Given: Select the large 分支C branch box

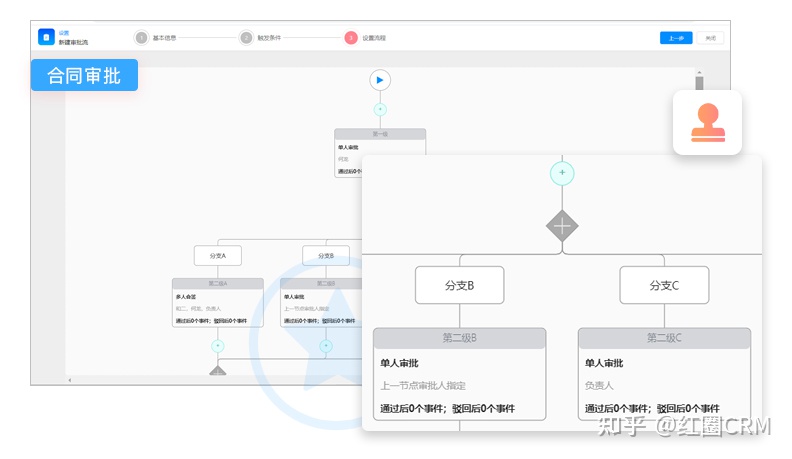Looking at the screenshot, I should 664,285.
